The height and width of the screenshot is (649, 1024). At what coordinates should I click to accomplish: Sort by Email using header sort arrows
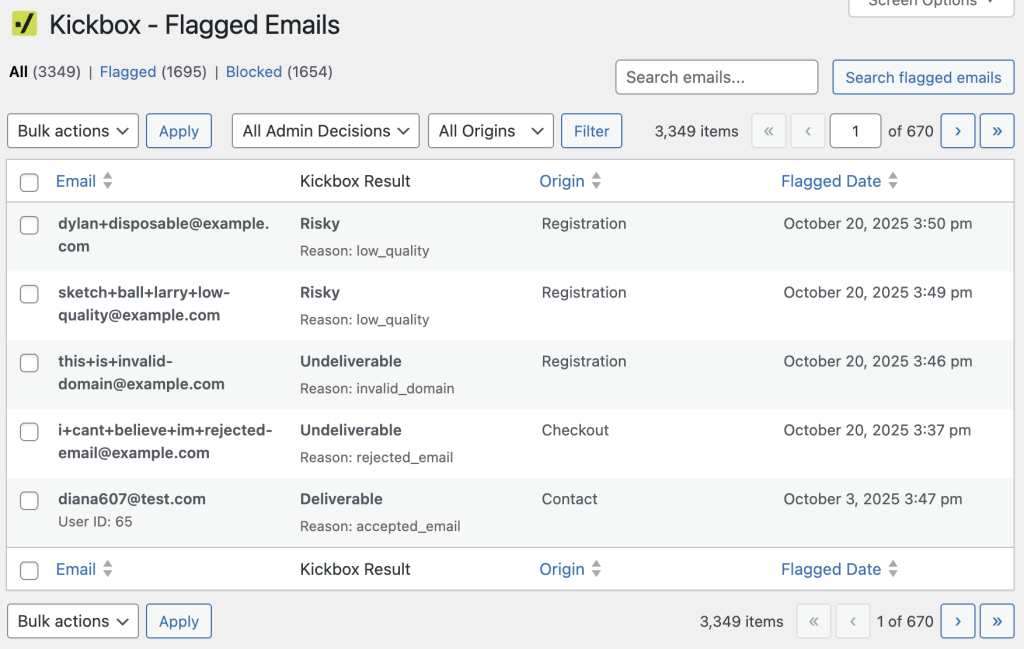(x=108, y=181)
